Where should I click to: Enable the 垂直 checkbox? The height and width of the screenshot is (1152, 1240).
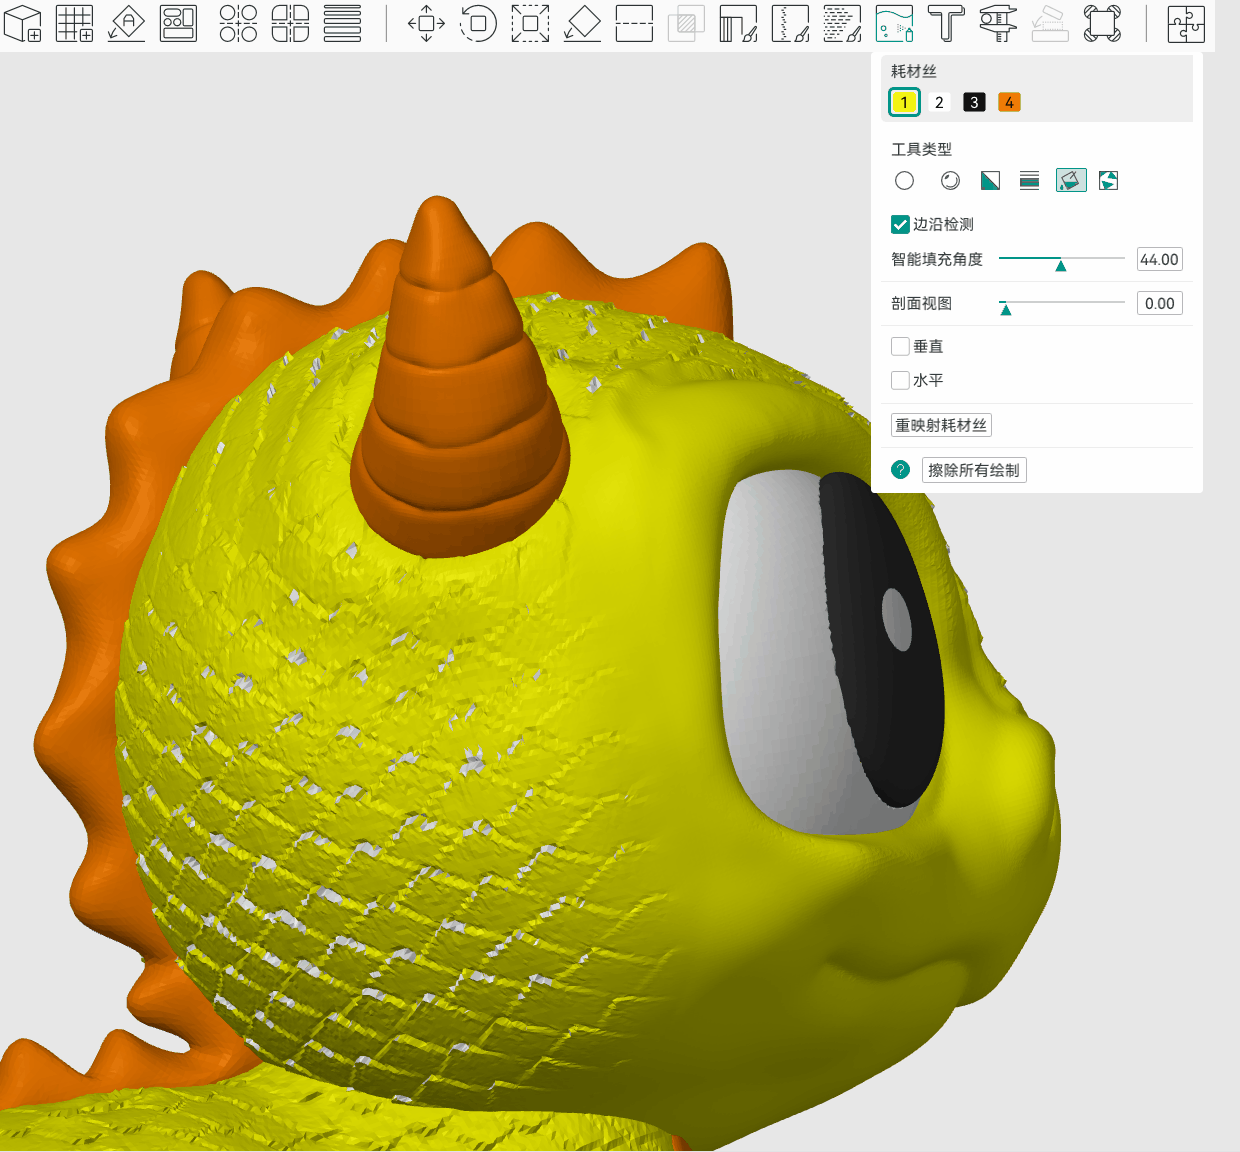click(900, 346)
